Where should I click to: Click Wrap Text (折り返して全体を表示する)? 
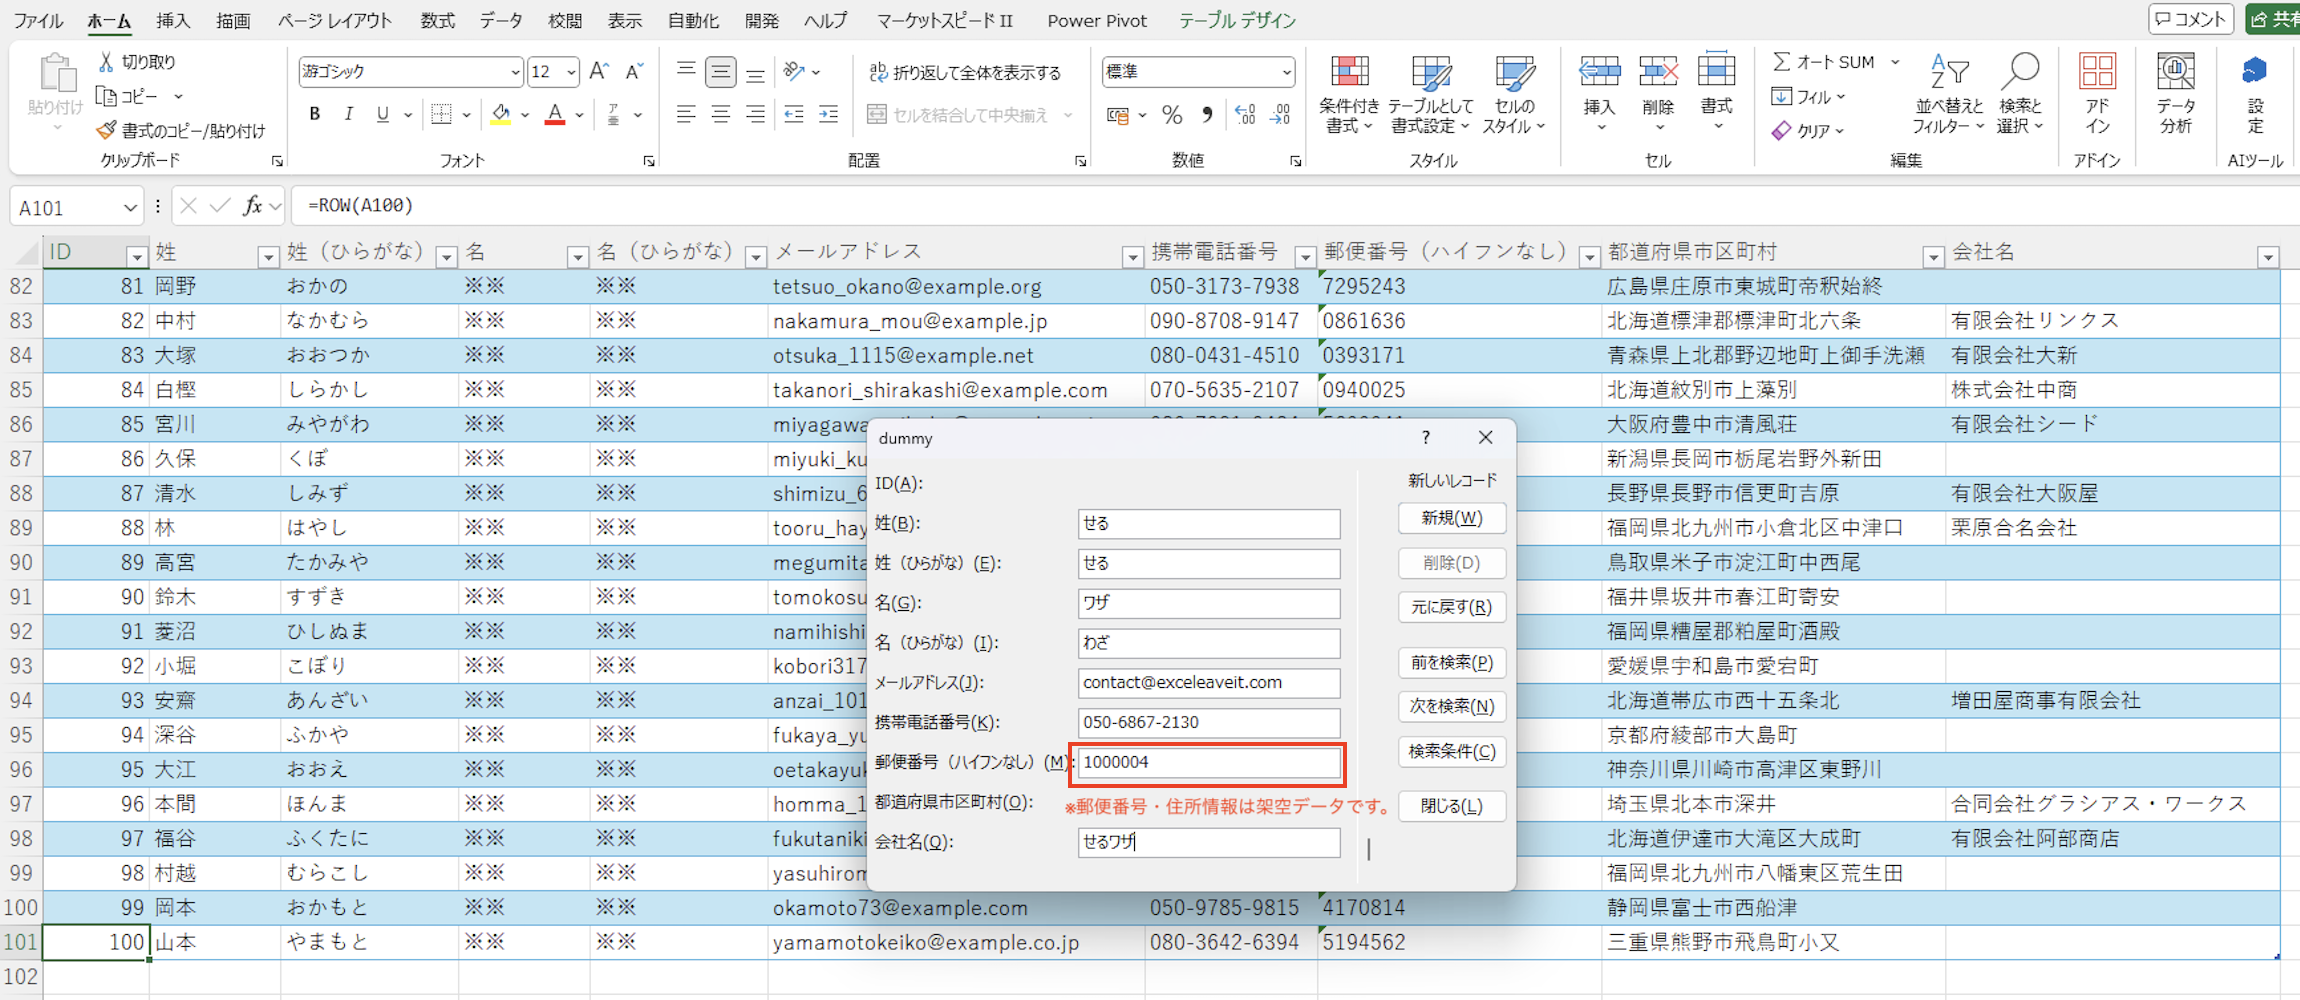tap(965, 72)
